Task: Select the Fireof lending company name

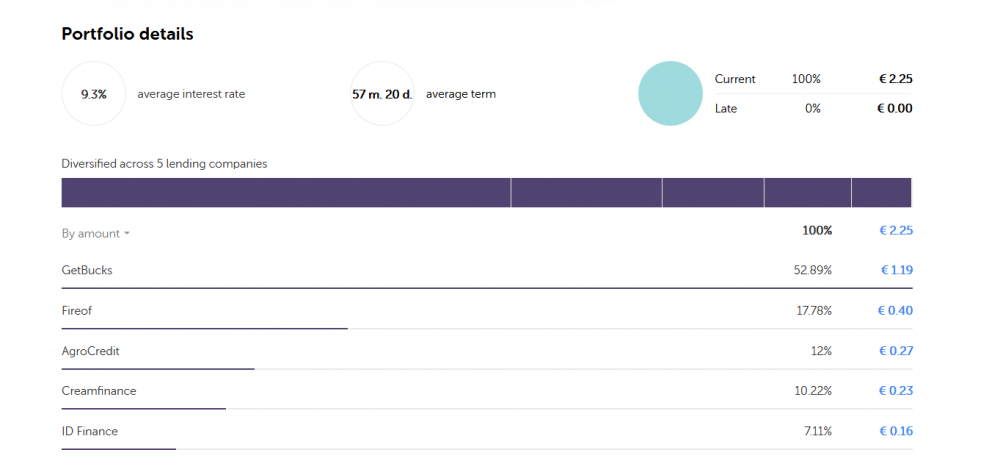Action: click(77, 311)
